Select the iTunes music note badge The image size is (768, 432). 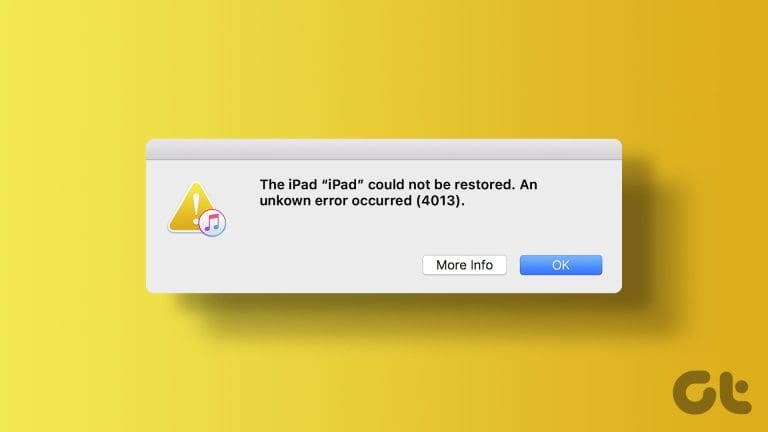point(212,223)
